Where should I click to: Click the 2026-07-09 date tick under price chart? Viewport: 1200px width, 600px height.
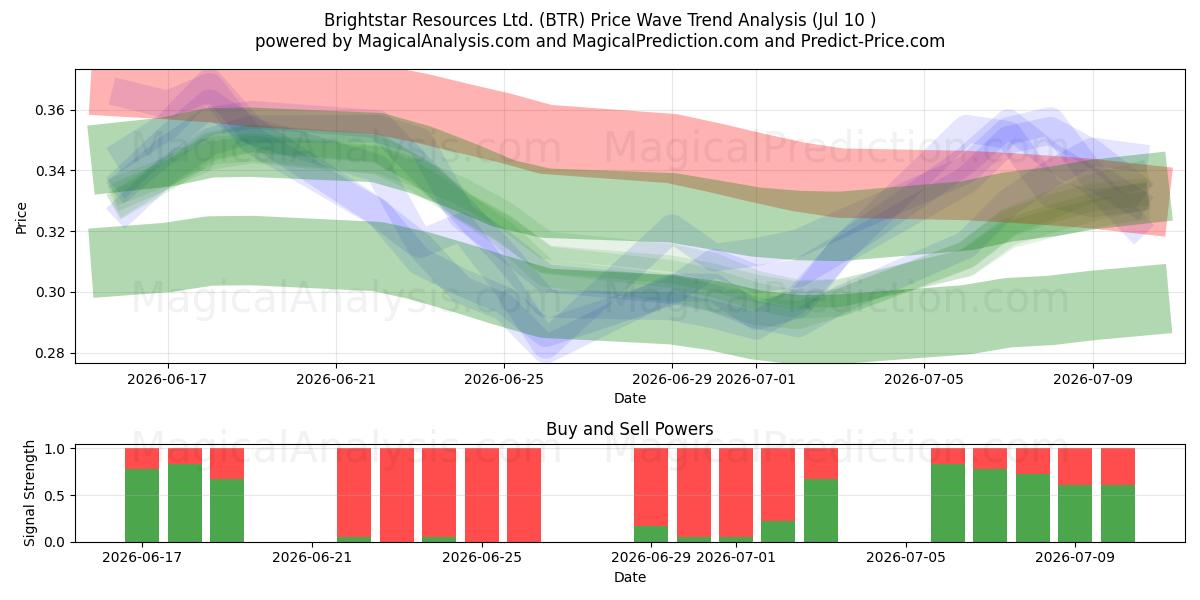[1092, 379]
